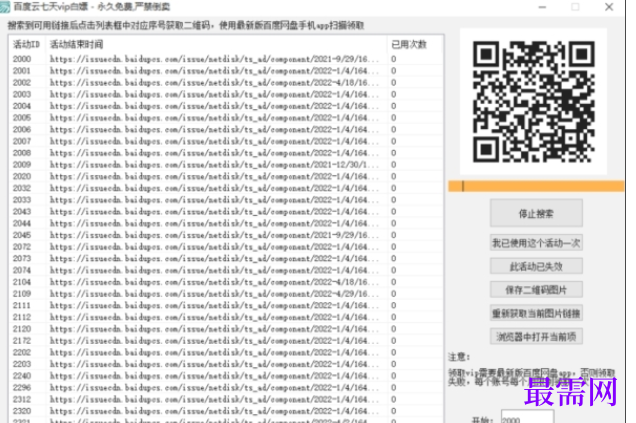Click 重新获取当前图片链接 button
Viewport: 636px width, 423px height.
pos(536,313)
